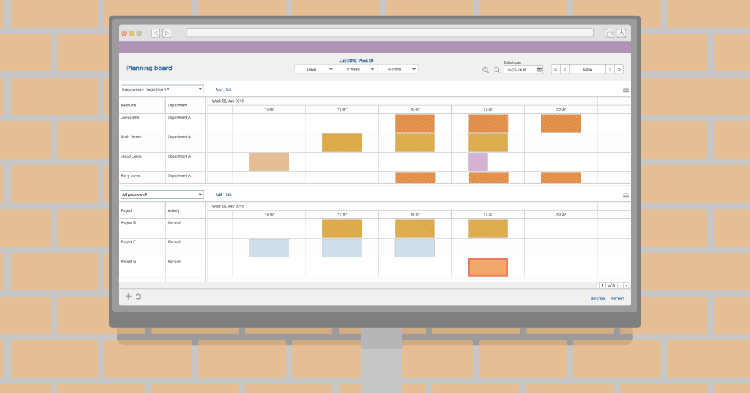Select the orange block with red border
750x393 pixels.
point(488,267)
